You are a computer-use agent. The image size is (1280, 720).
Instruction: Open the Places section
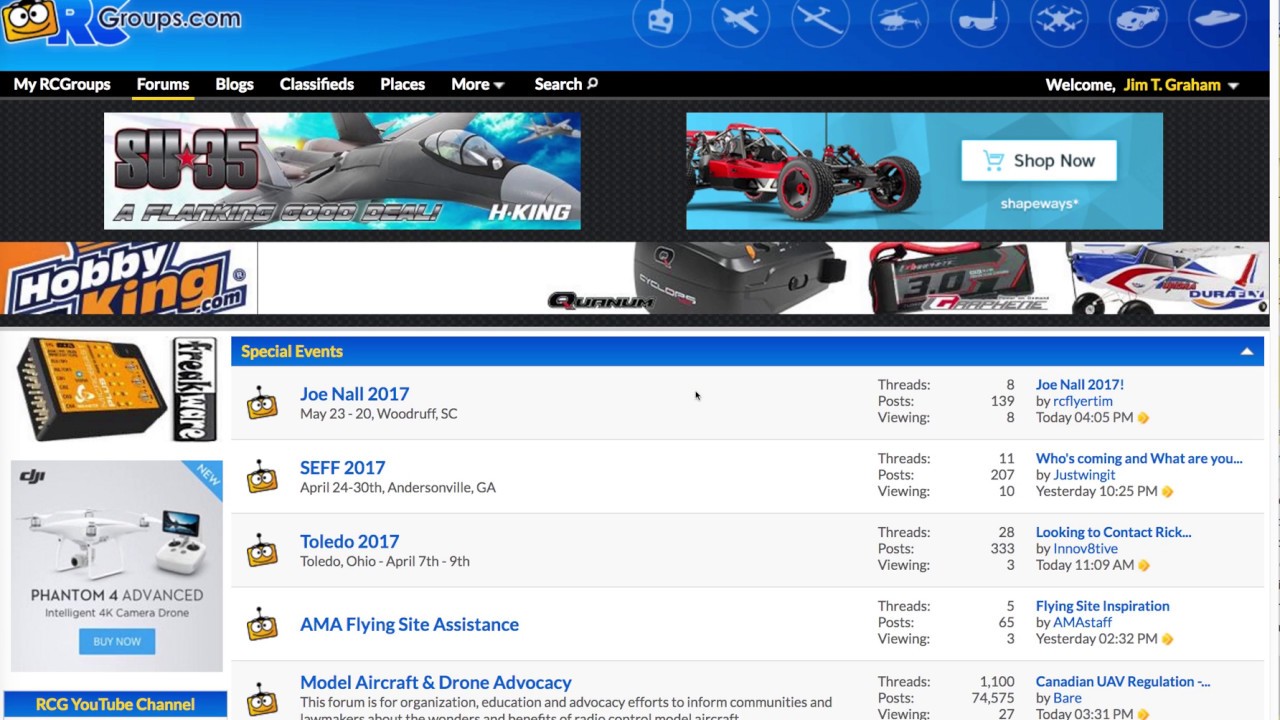click(x=402, y=84)
